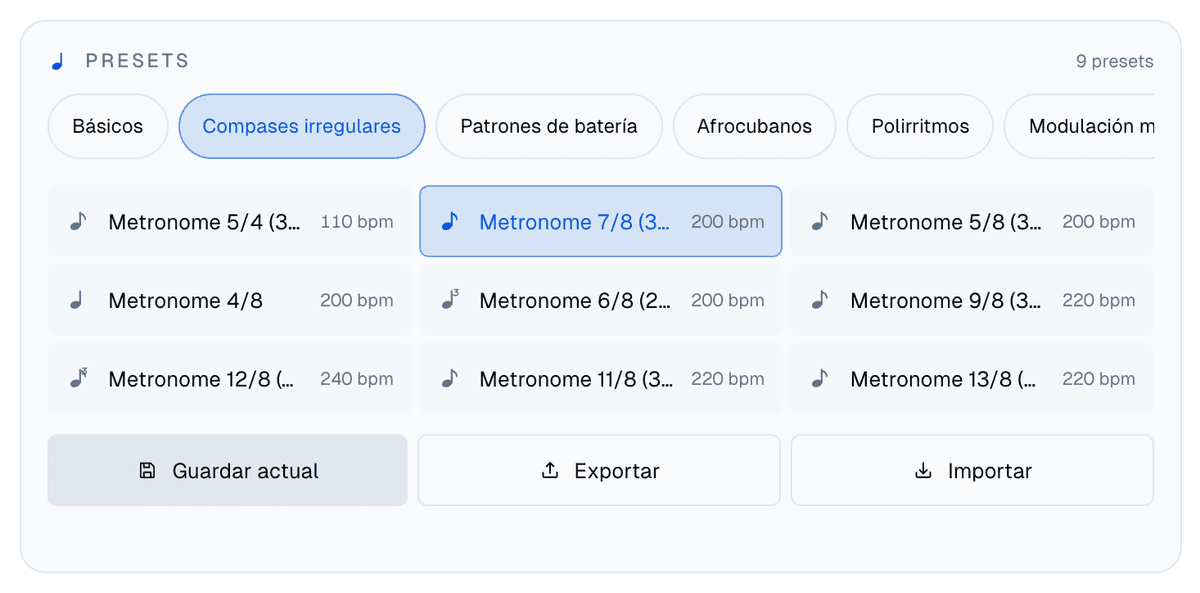Click the download arrow icon in Importar
1200x593 pixels.
click(923, 471)
